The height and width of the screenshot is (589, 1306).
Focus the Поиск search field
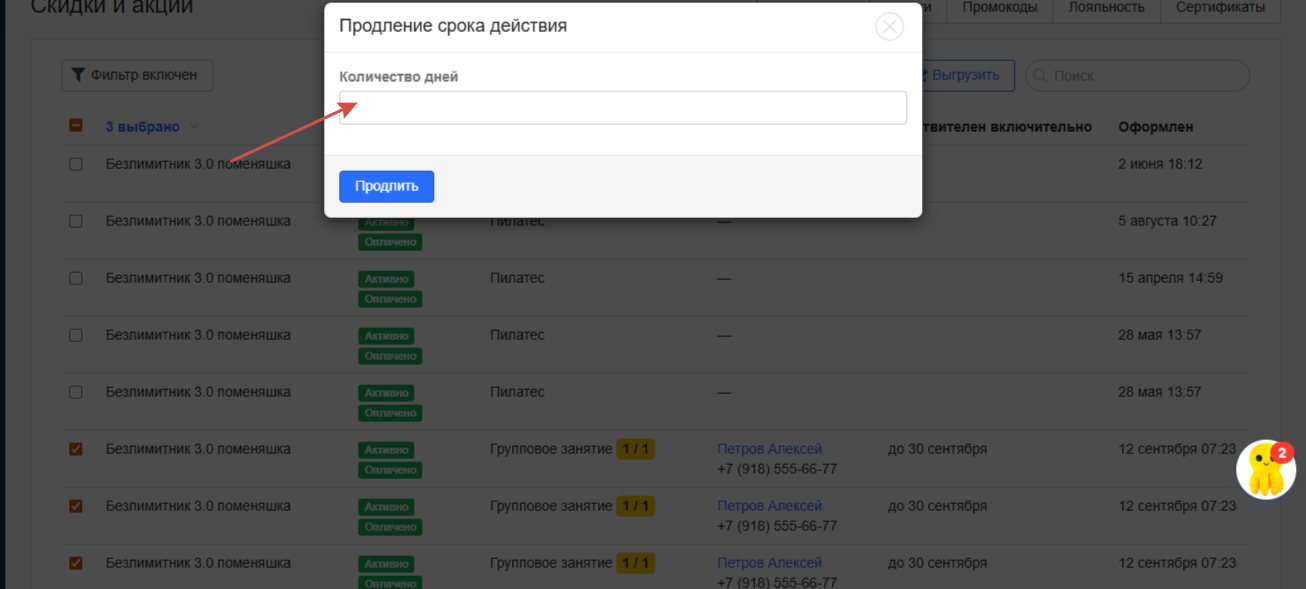1145,76
